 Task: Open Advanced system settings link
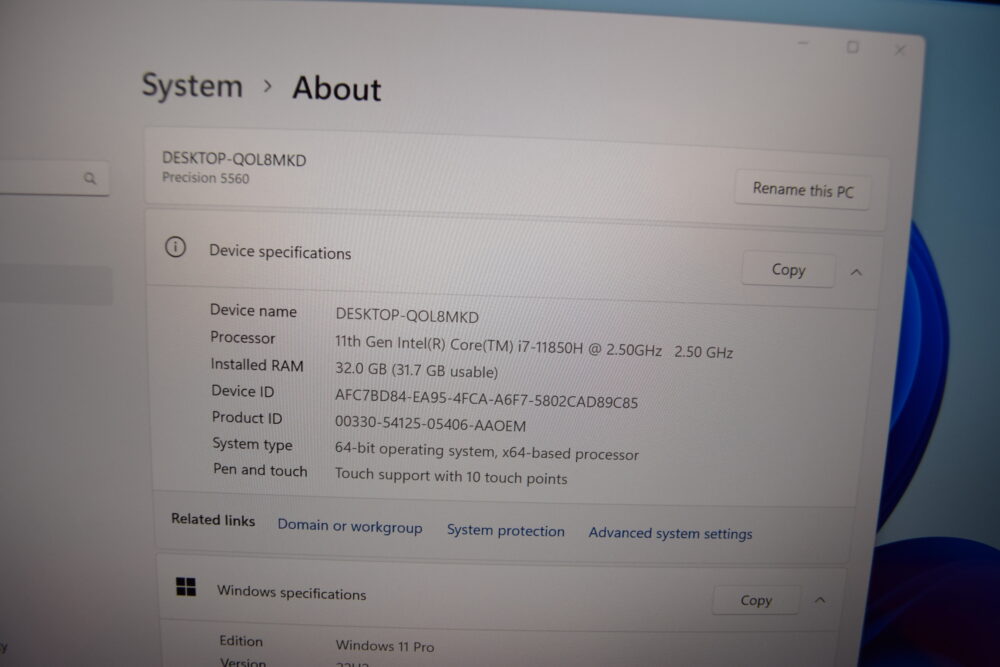point(670,533)
